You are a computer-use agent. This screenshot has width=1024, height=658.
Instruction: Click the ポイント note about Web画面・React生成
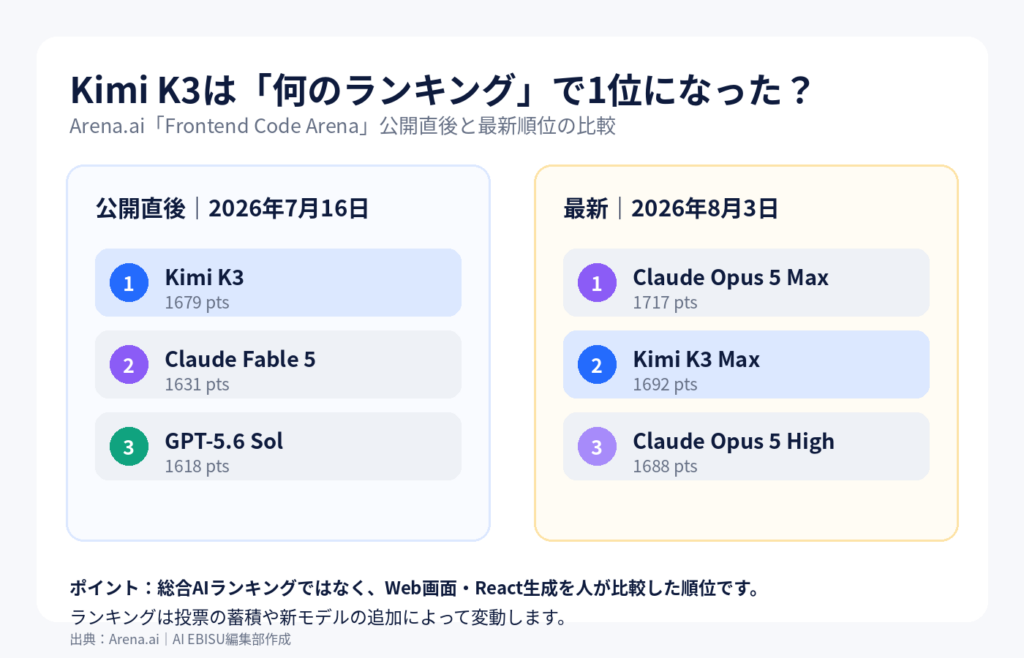(x=416, y=588)
